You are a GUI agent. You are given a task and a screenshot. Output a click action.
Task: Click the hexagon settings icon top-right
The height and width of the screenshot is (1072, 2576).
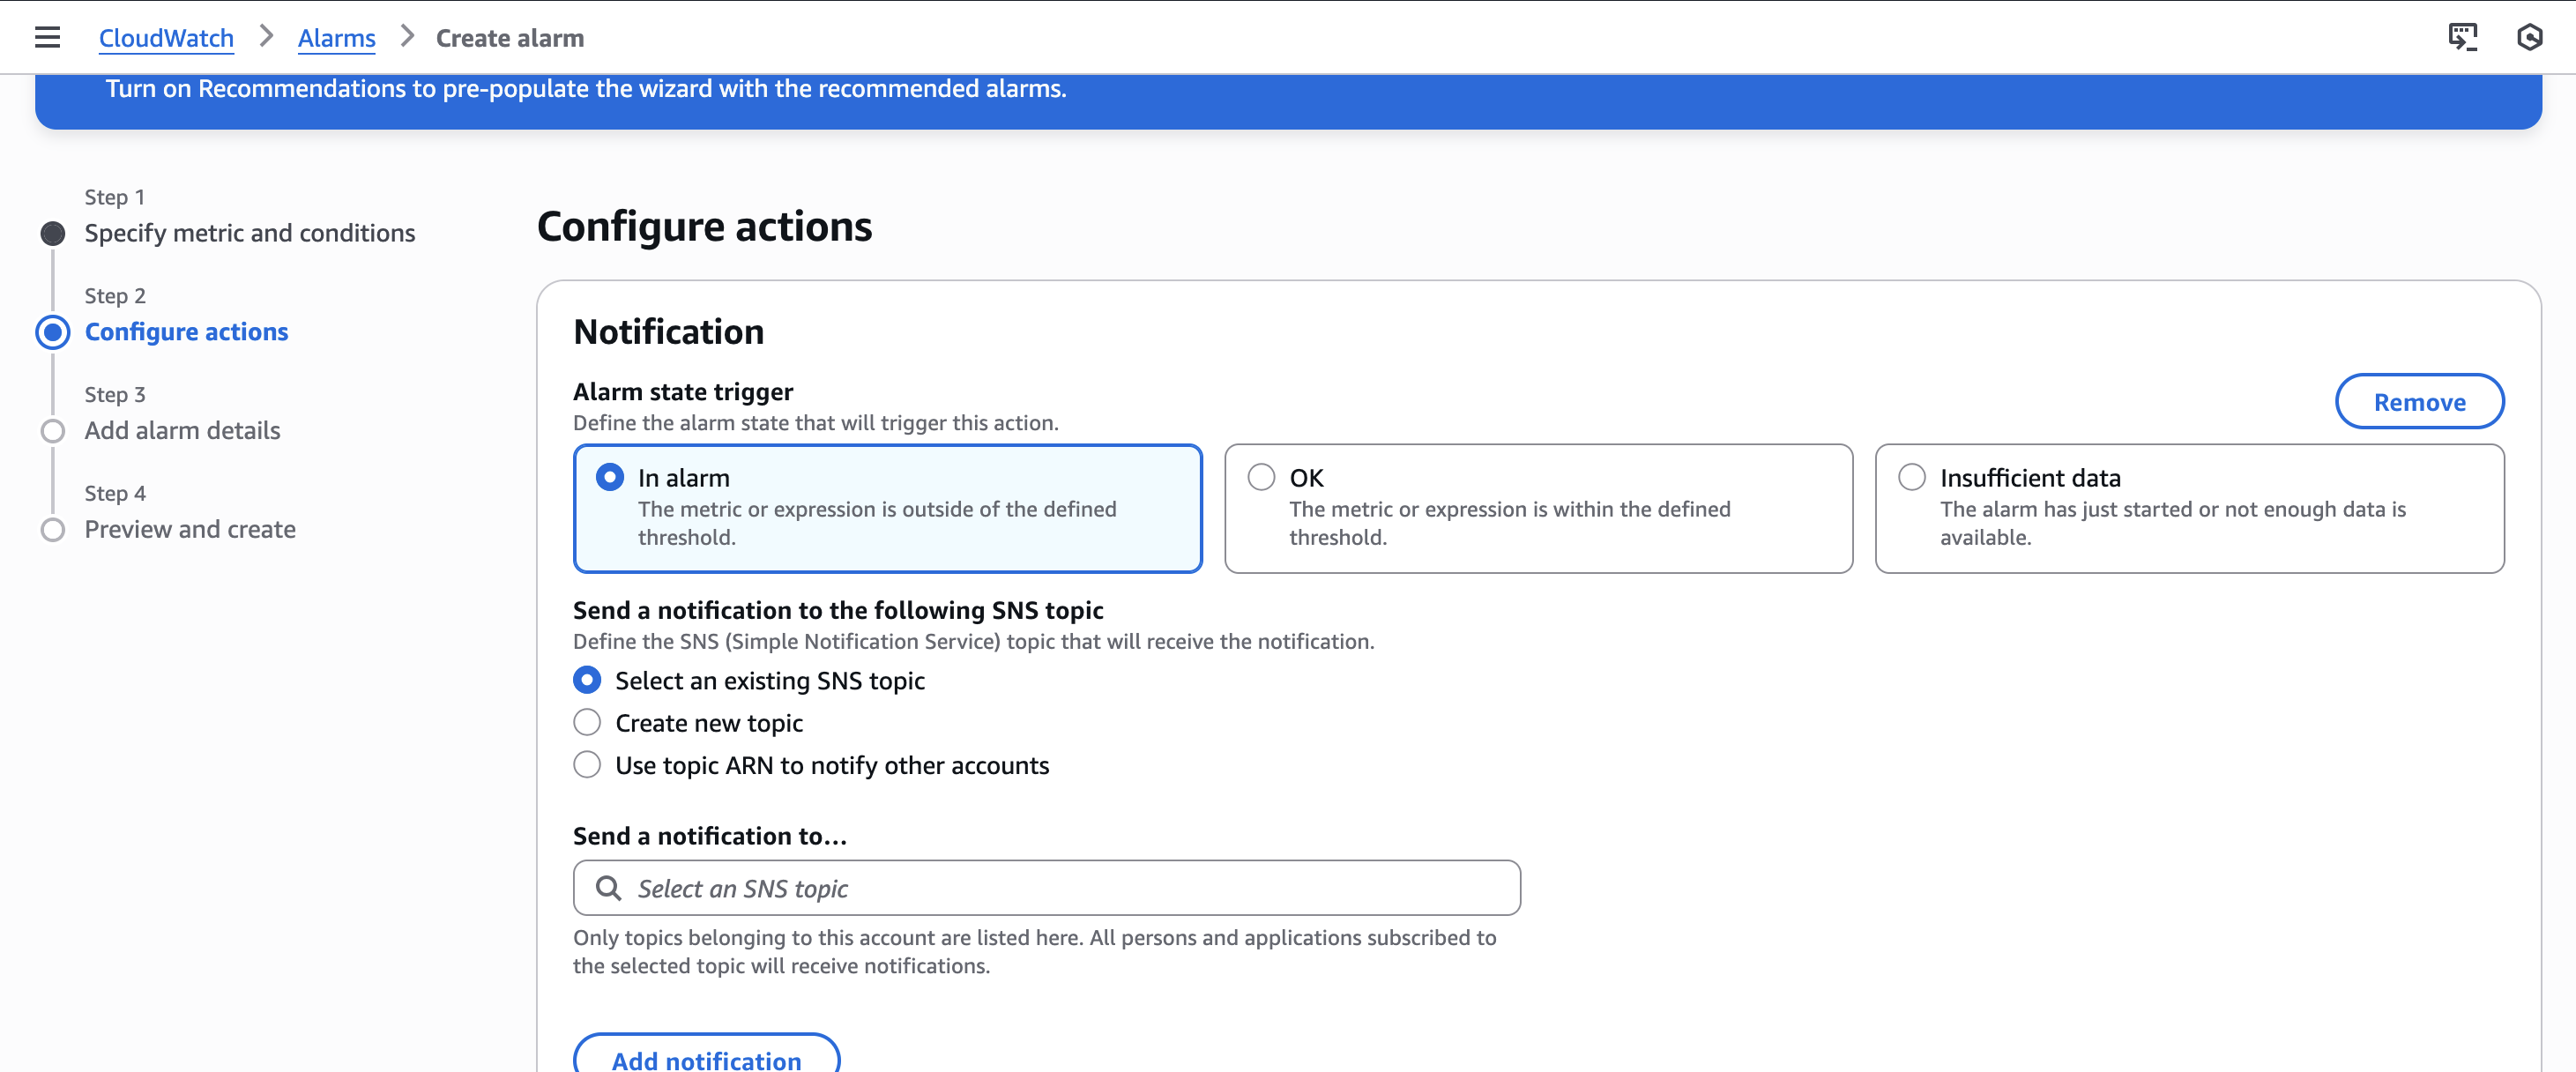click(2529, 38)
